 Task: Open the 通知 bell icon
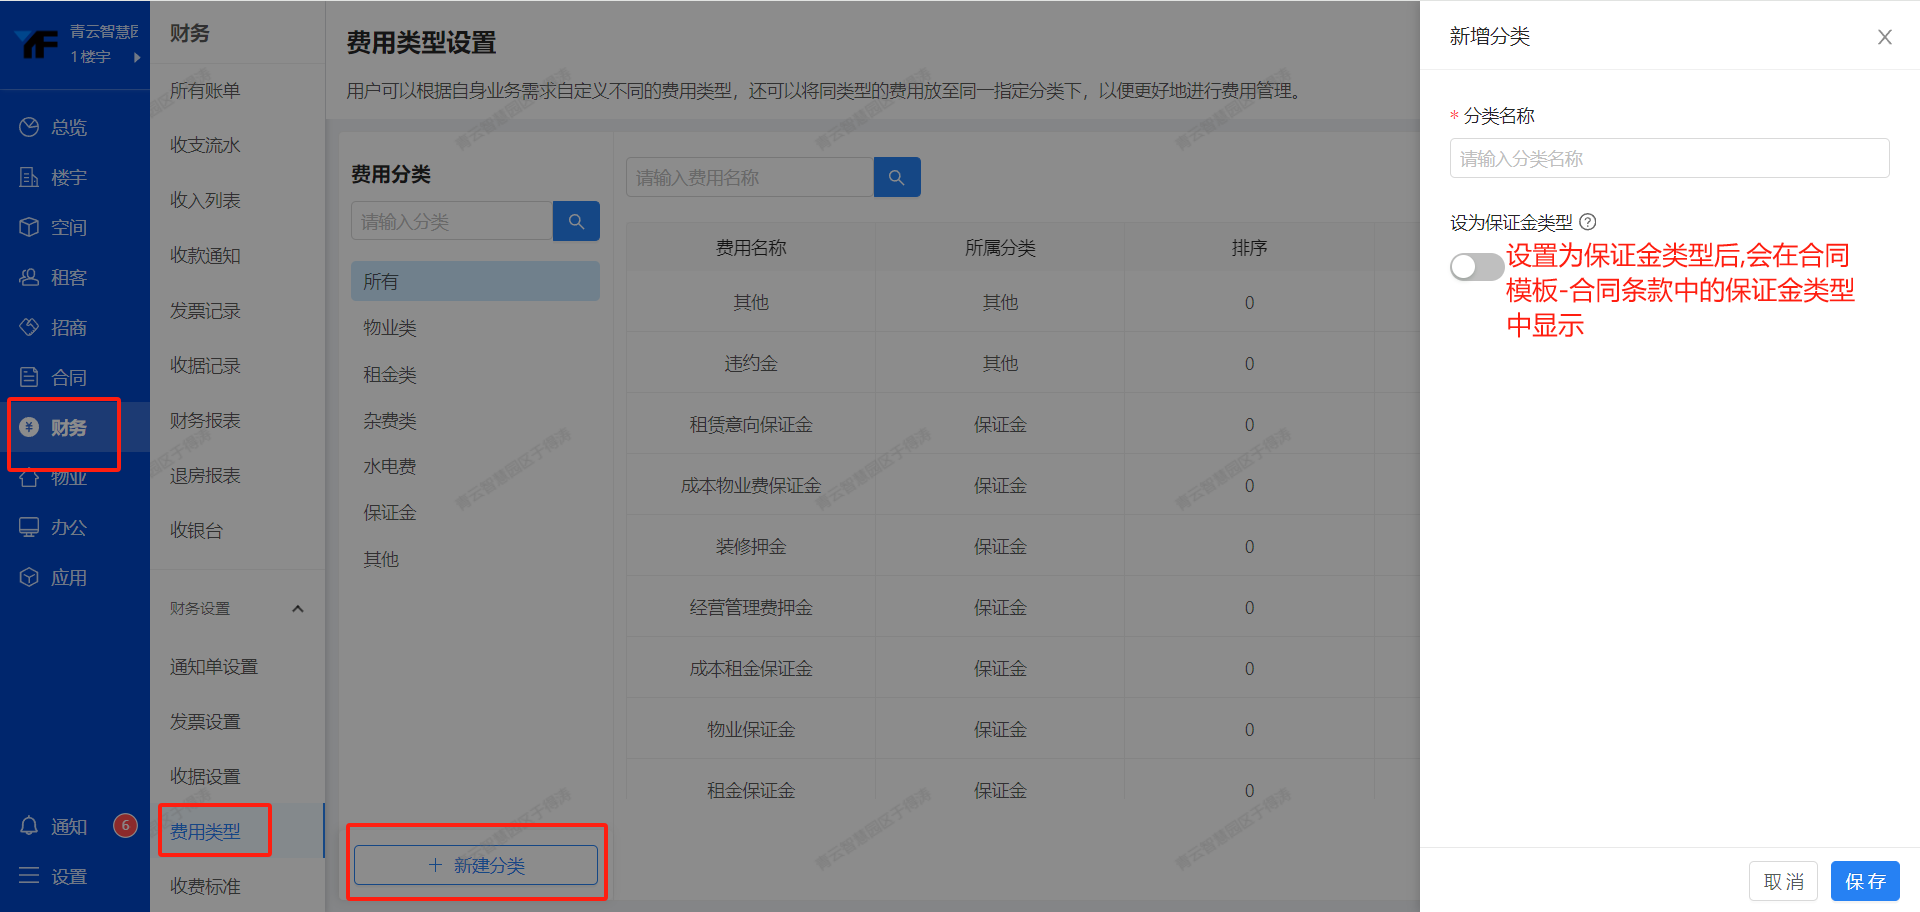[29, 826]
